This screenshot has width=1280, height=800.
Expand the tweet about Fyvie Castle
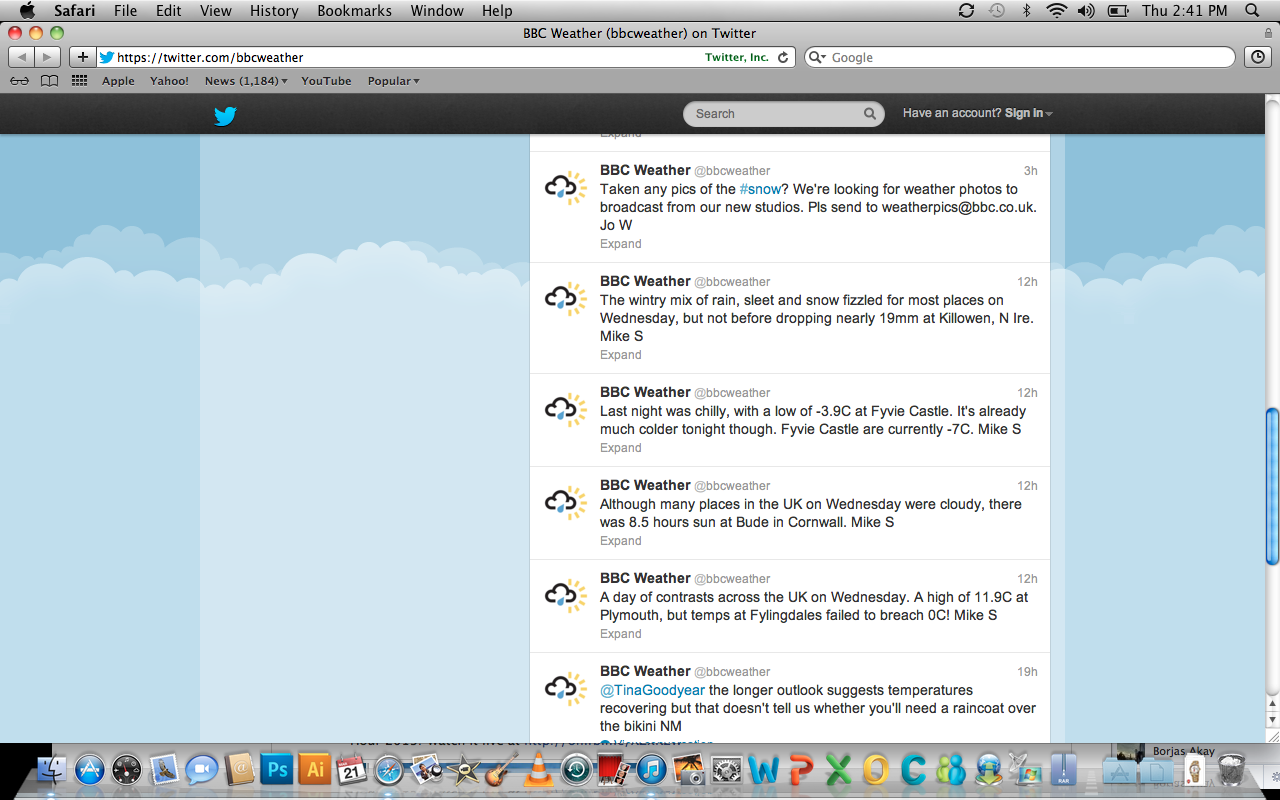[x=621, y=448]
